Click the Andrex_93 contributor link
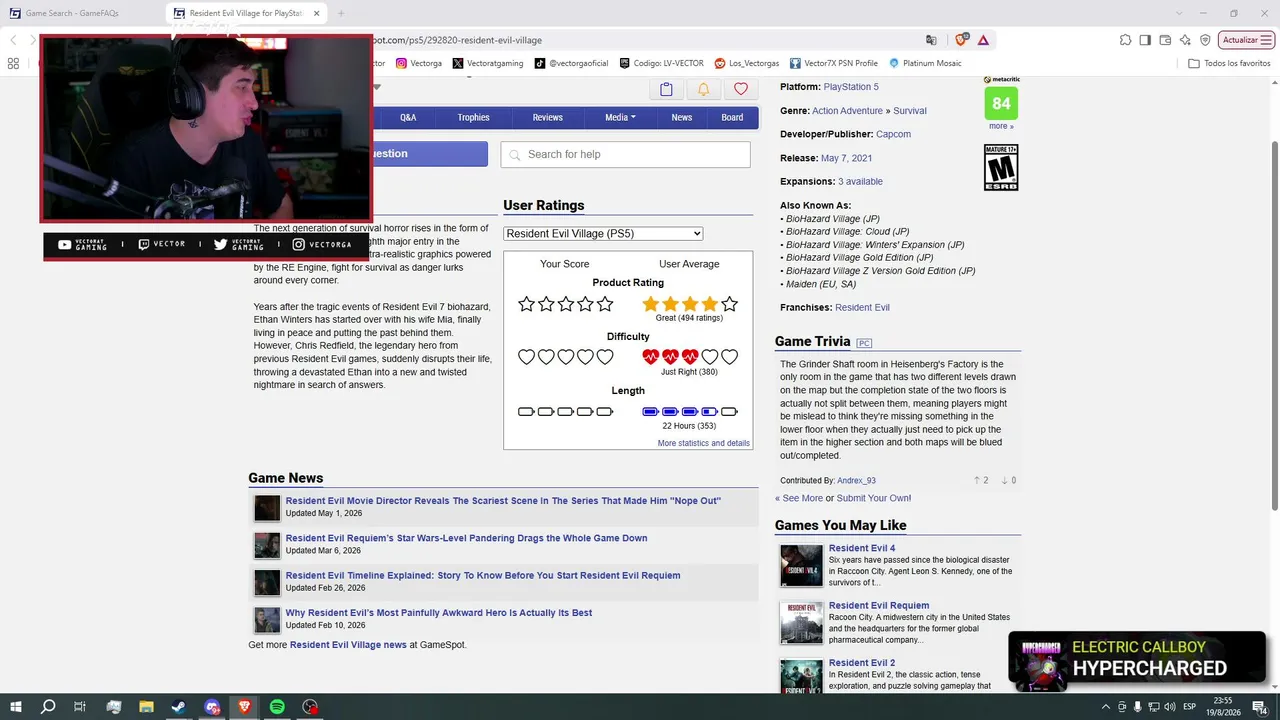1280x720 pixels. tap(856, 481)
